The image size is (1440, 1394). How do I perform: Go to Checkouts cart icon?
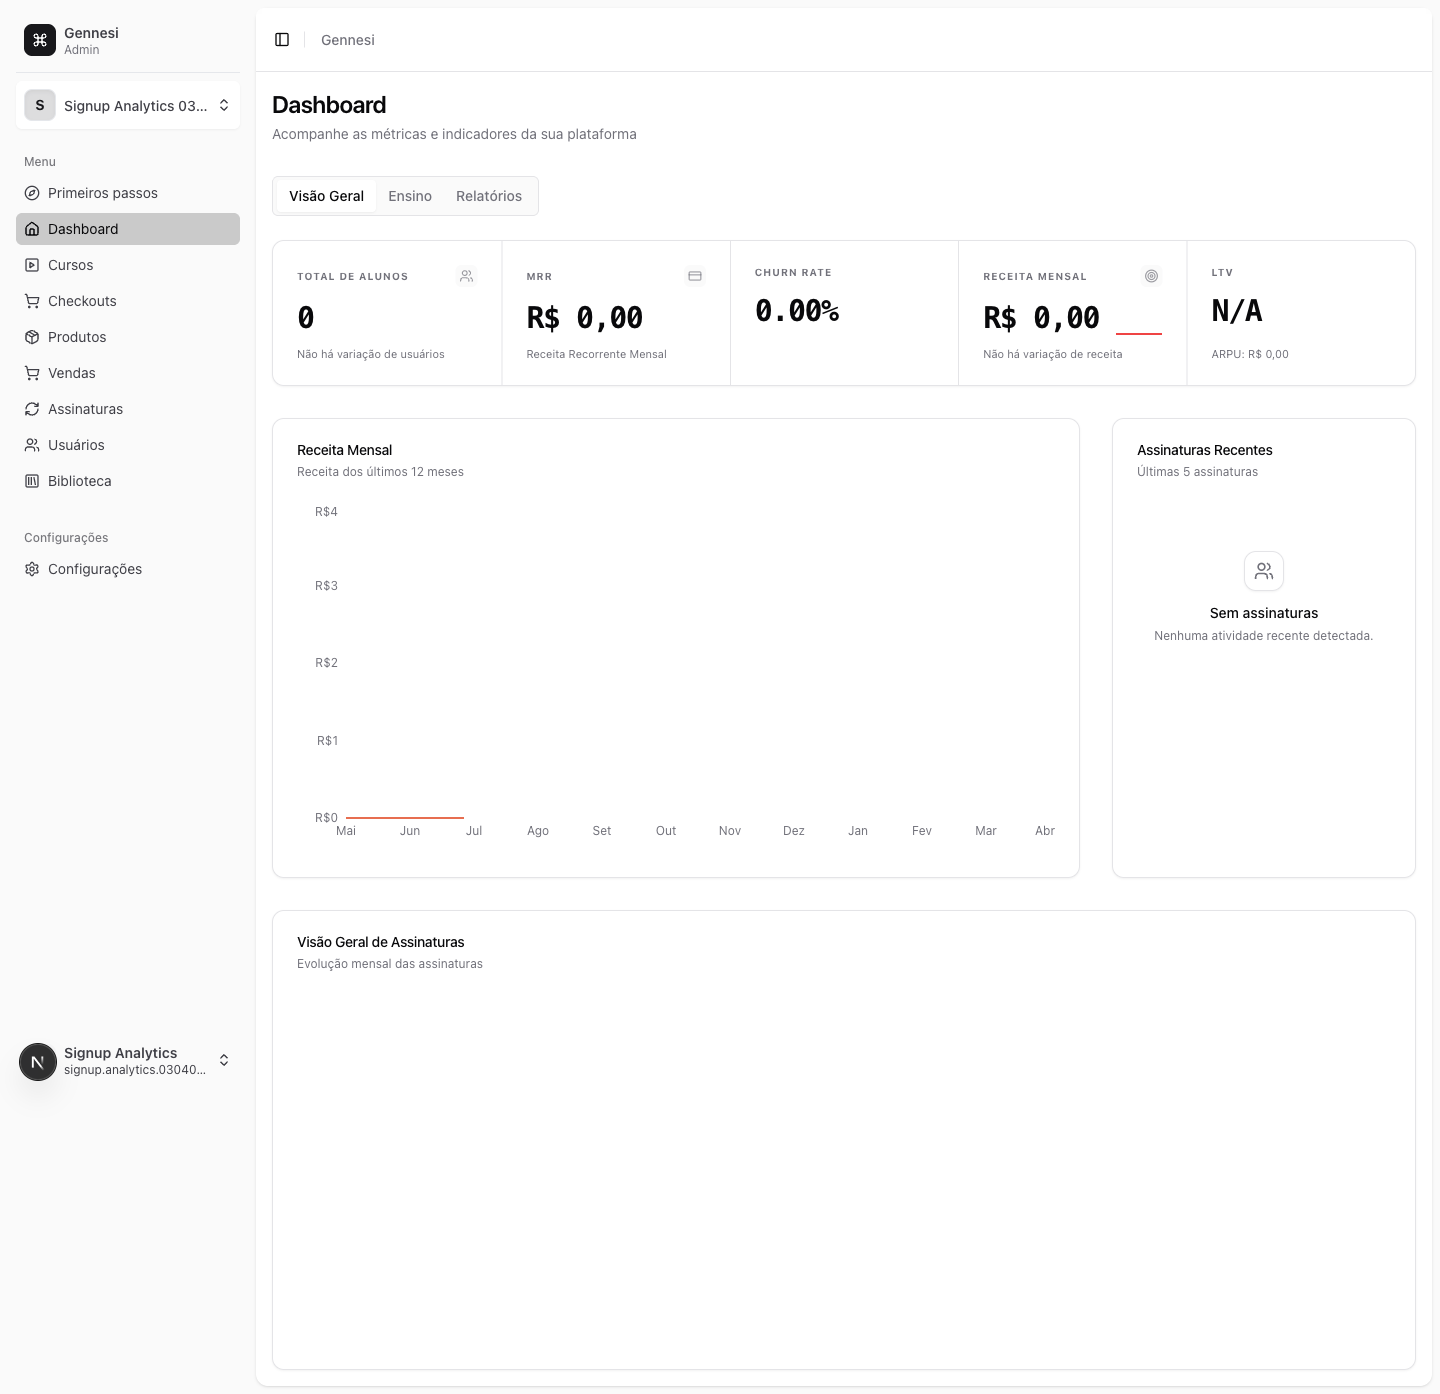pyautogui.click(x=32, y=301)
